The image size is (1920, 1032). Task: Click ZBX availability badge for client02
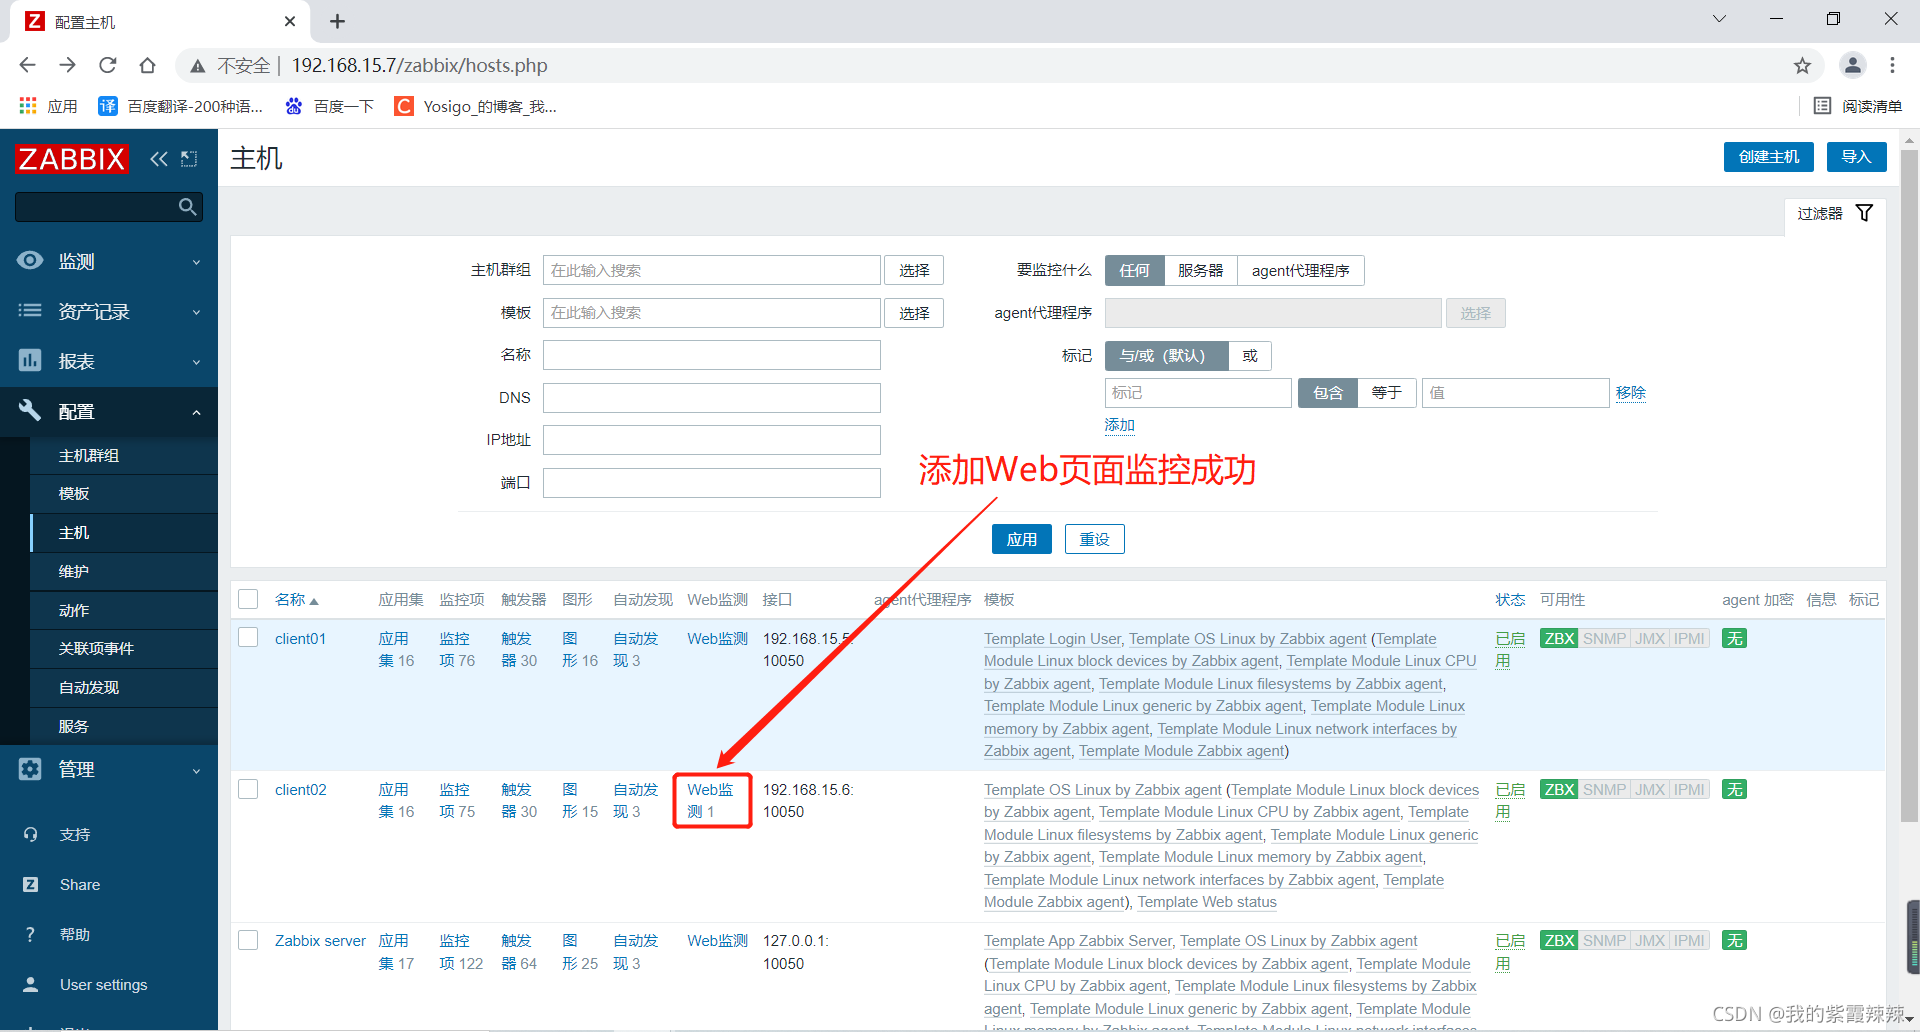point(1559,790)
